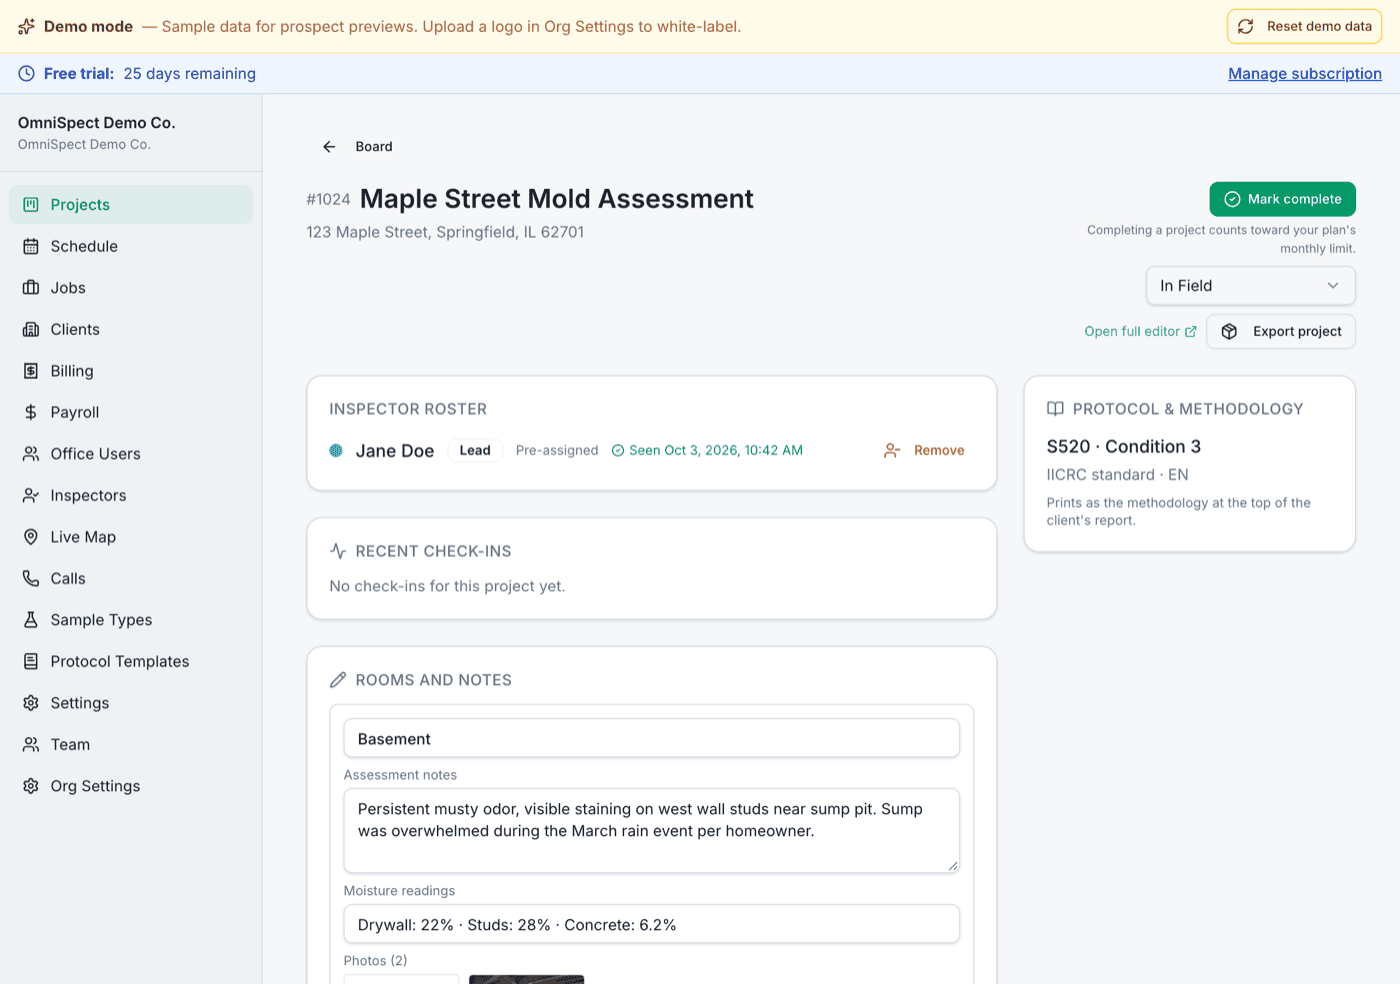Open the Team people icon

tap(31, 744)
